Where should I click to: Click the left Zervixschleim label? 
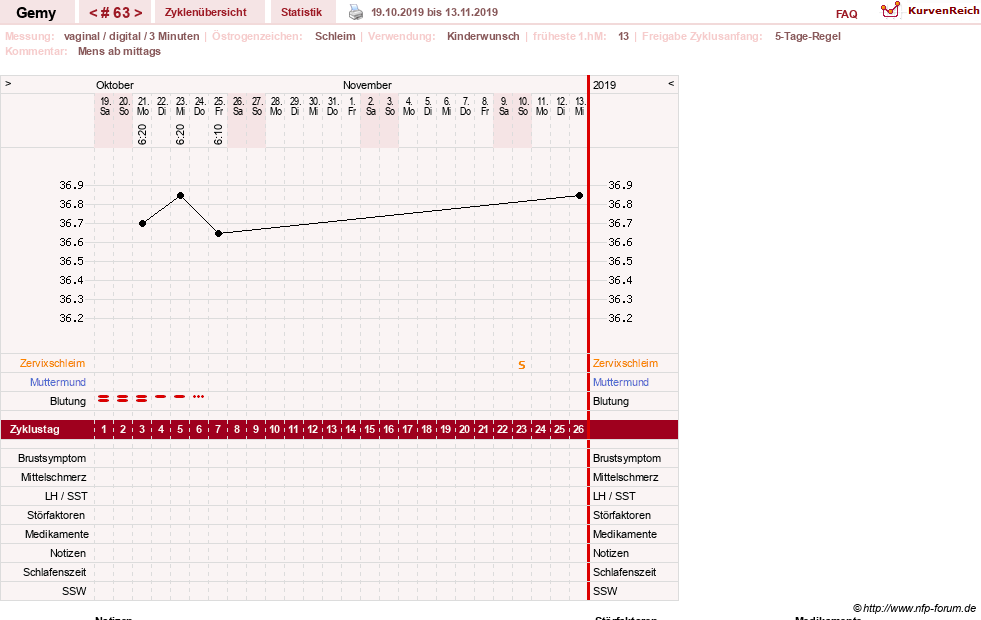[52, 363]
